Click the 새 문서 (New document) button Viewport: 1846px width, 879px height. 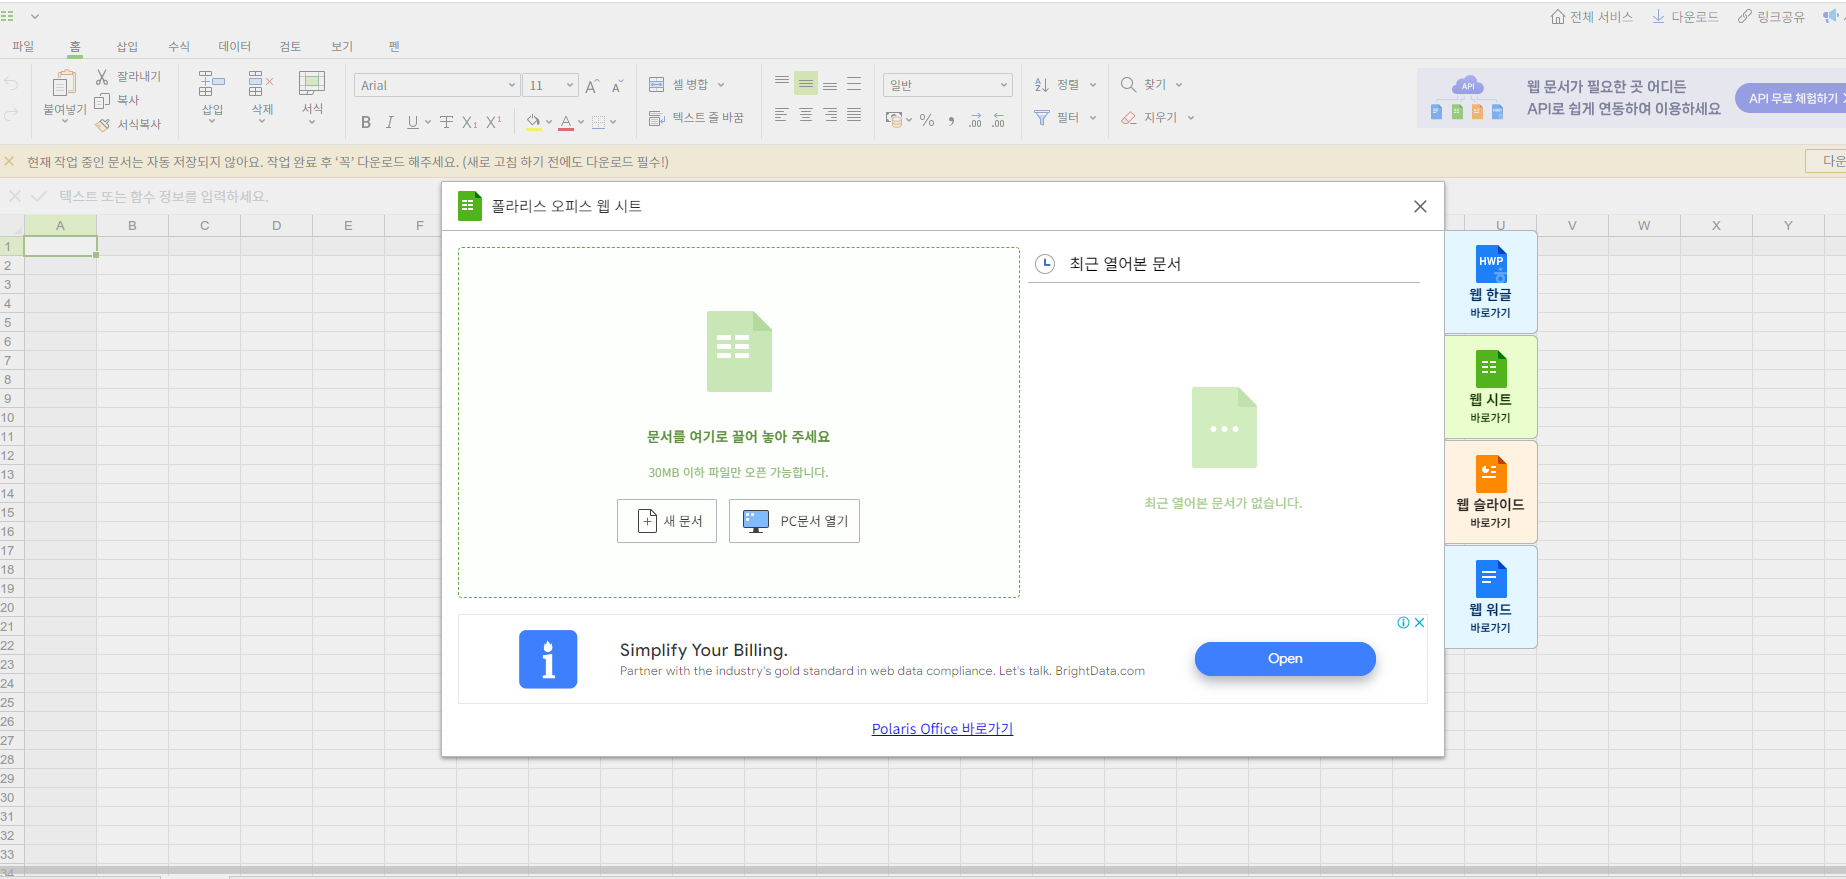(667, 521)
